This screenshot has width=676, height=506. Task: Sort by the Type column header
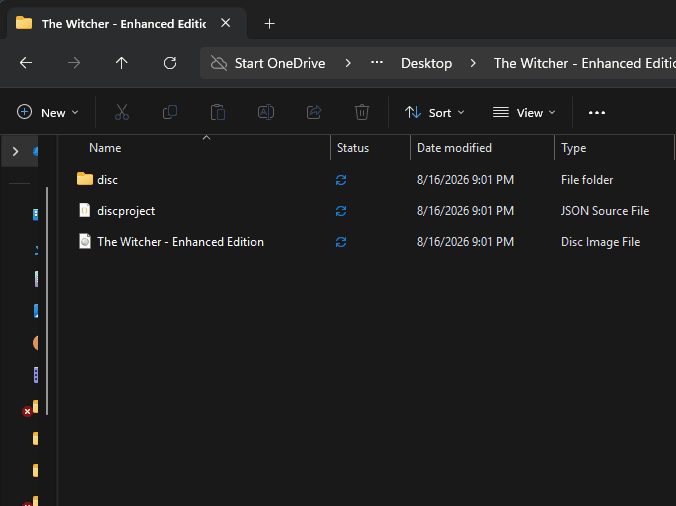coord(614,148)
